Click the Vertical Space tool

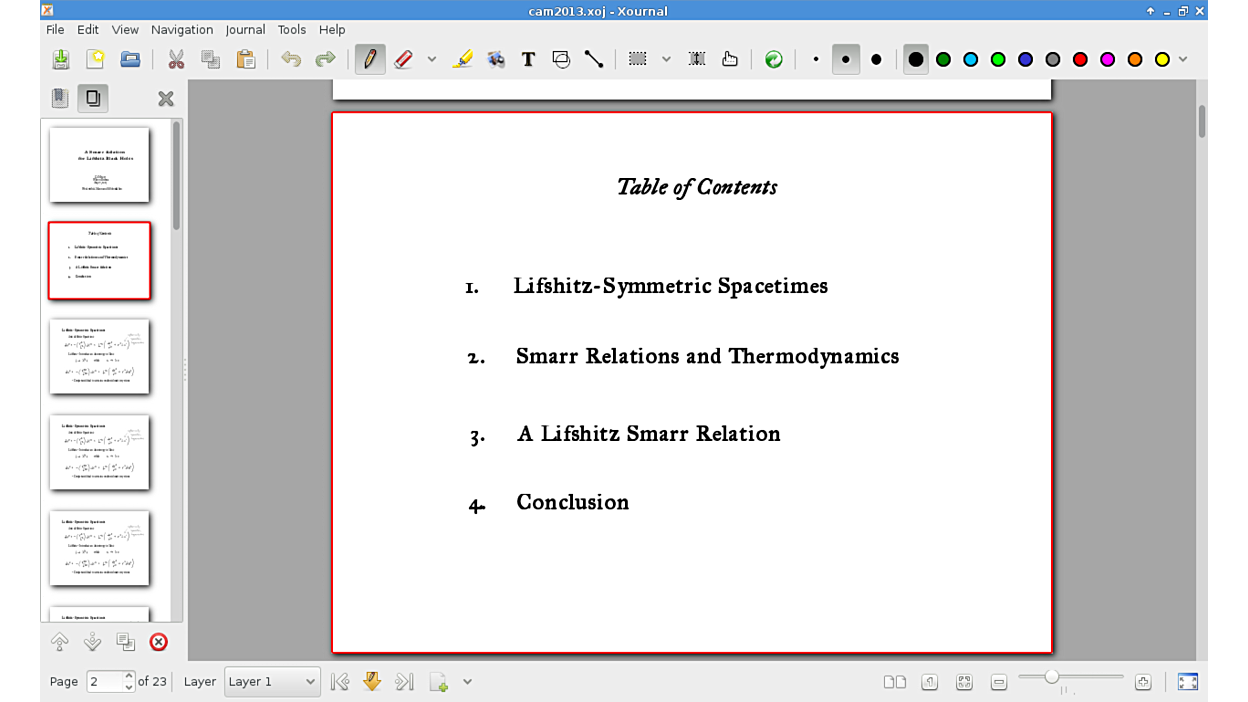coord(697,60)
